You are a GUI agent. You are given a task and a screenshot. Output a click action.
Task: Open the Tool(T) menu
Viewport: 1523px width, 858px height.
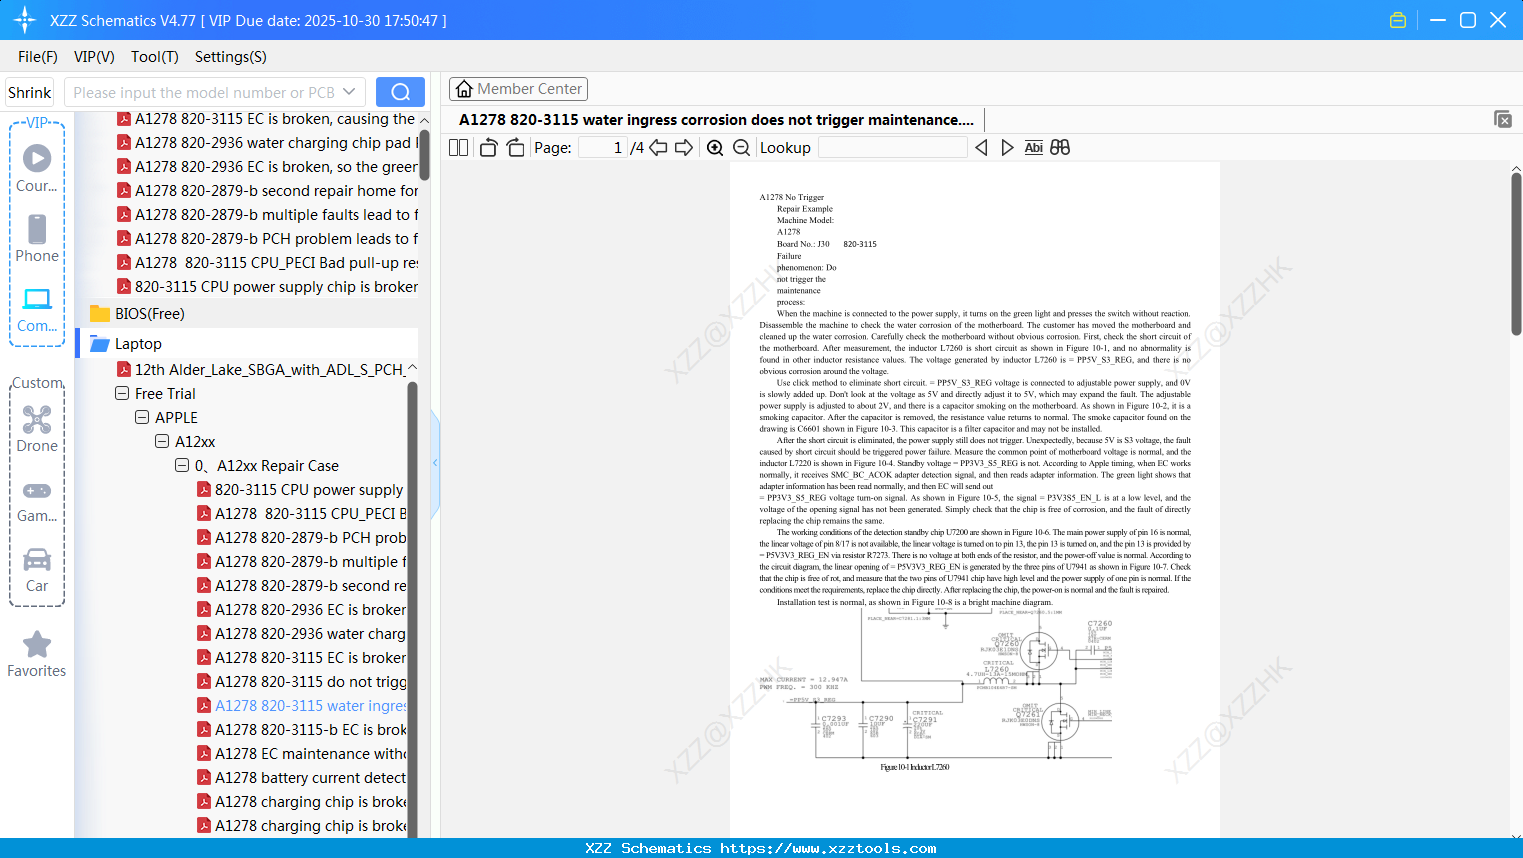tap(155, 57)
